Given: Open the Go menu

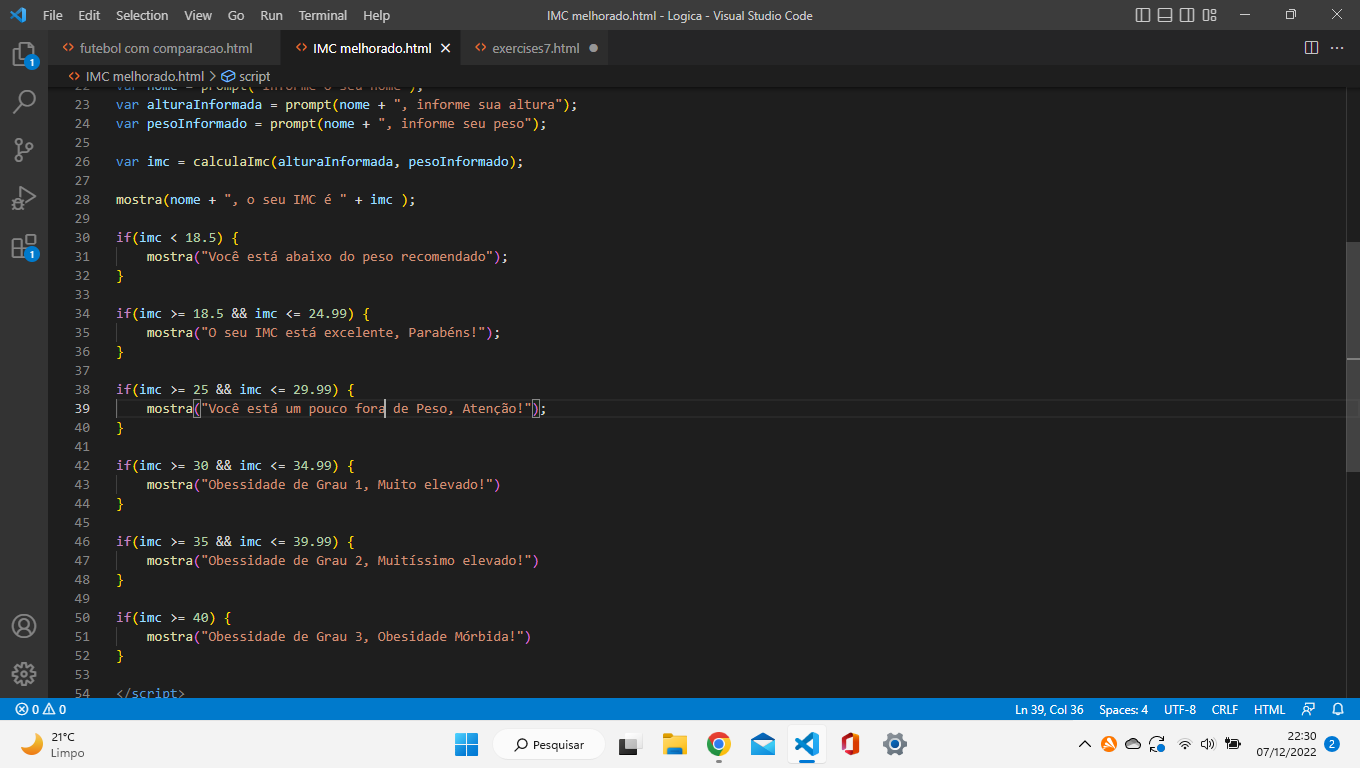Looking at the screenshot, I should (x=236, y=15).
